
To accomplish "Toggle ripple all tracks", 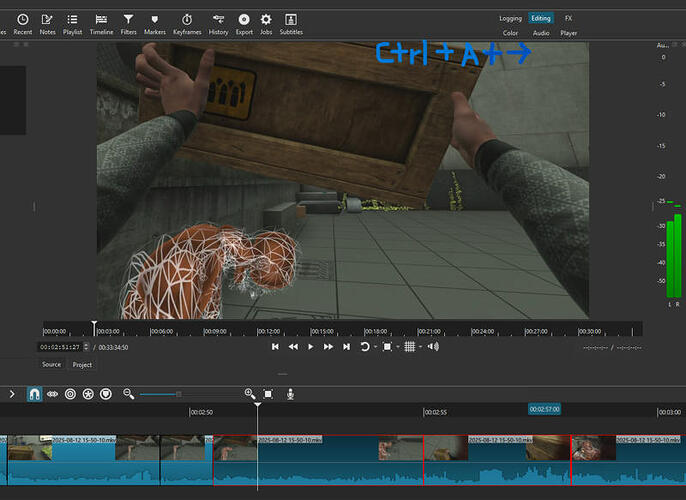I will tap(88, 394).
